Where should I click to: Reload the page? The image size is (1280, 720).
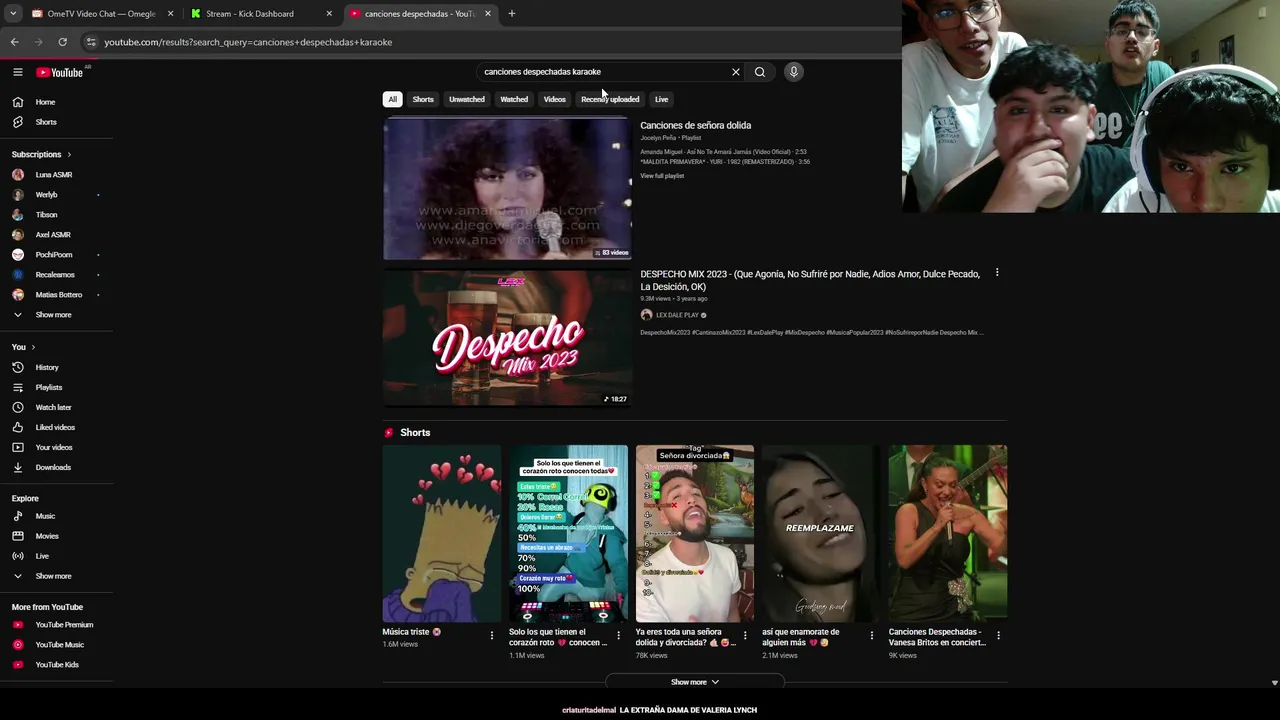click(x=62, y=42)
